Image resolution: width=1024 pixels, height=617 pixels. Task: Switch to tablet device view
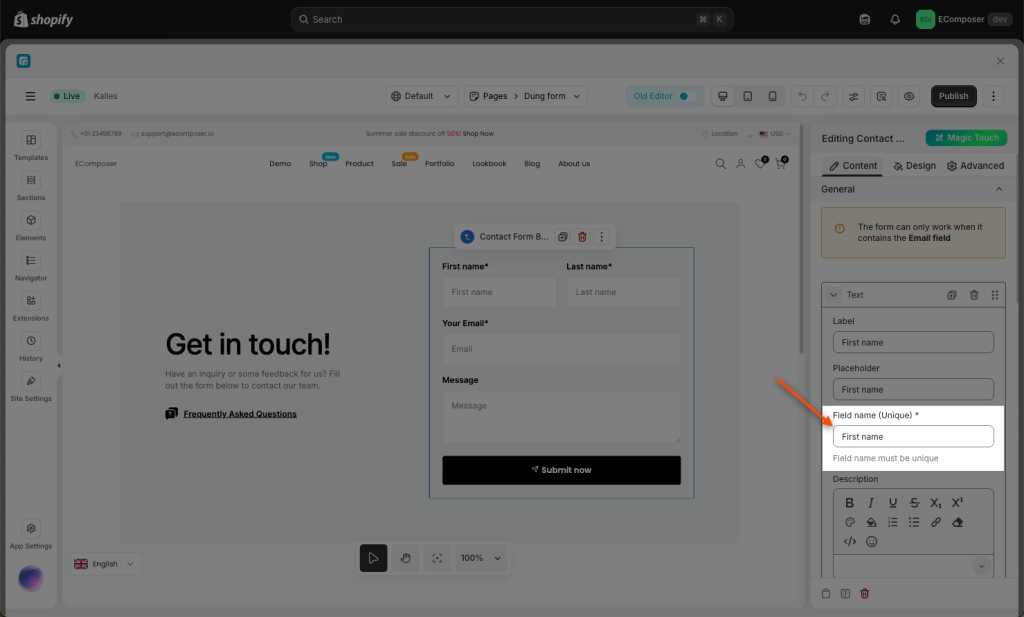(747, 96)
